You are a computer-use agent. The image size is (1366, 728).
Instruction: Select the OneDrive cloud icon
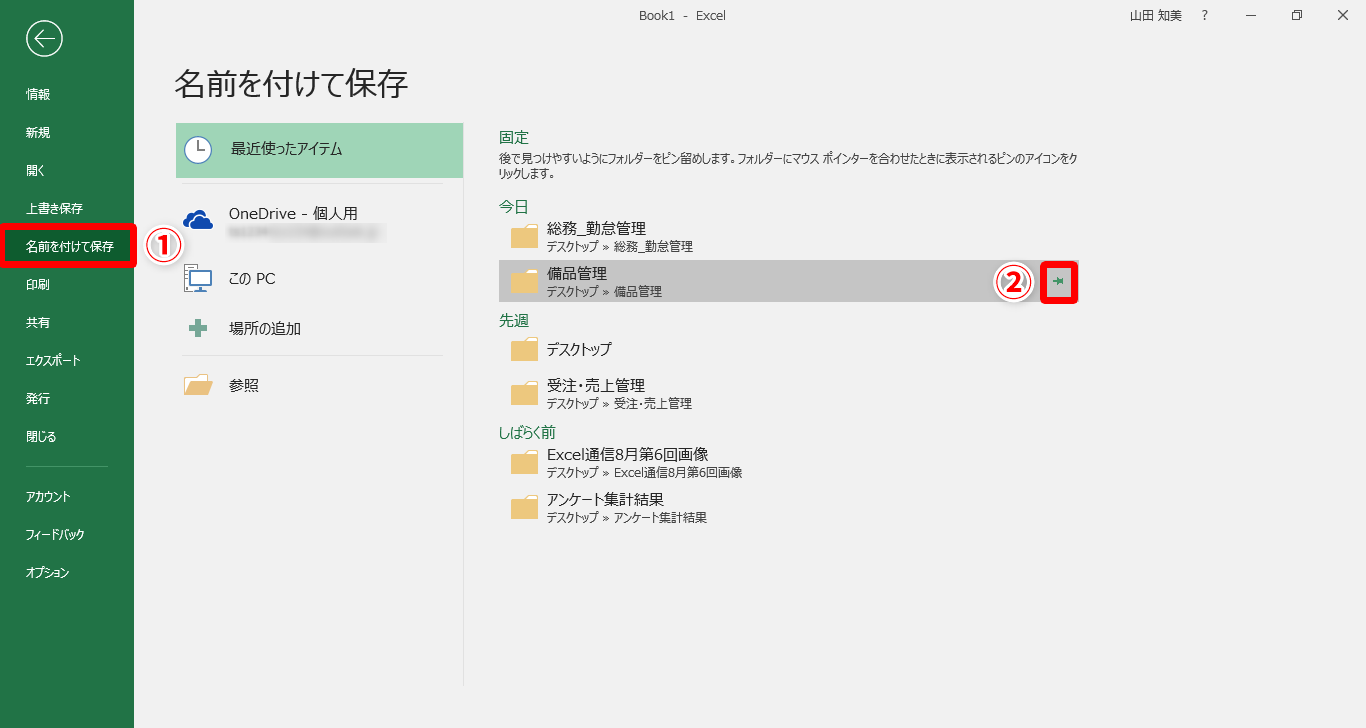tap(198, 221)
